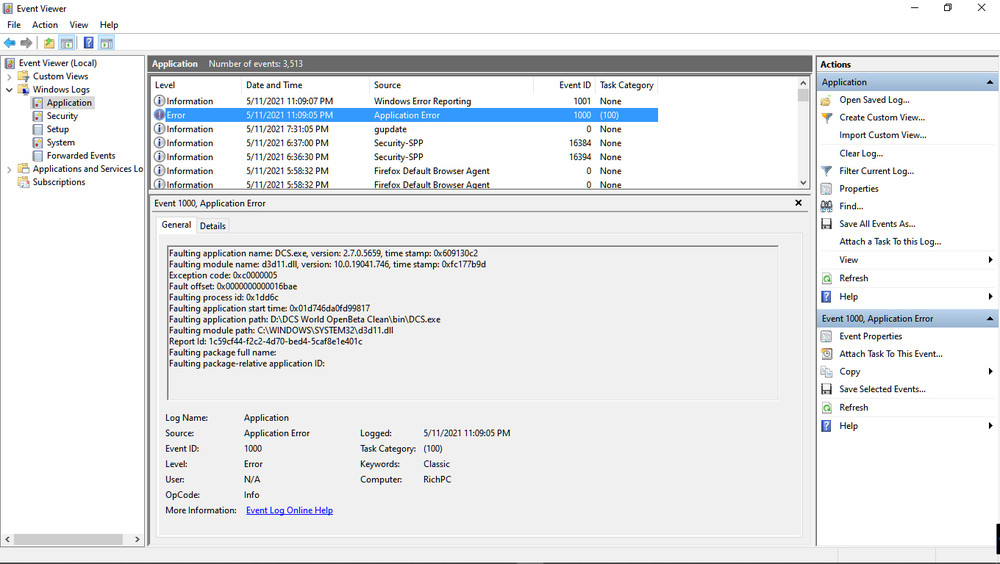Image resolution: width=1000 pixels, height=564 pixels.
Task: Click the Back arrow in the toolbar
Action: click(10, 43)
